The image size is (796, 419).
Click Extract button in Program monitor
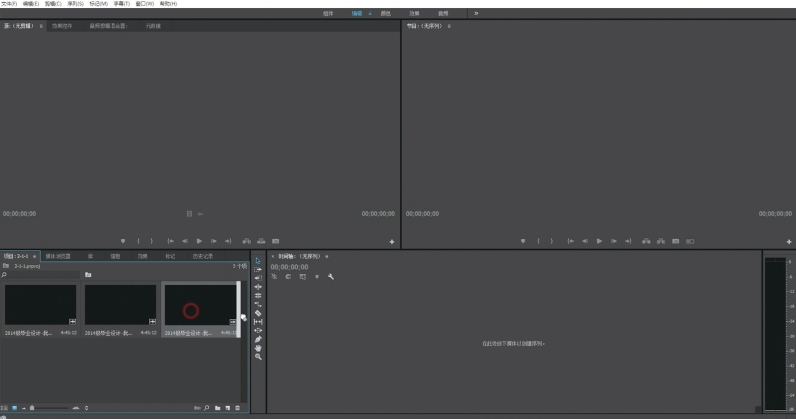[x=660, y=241]
